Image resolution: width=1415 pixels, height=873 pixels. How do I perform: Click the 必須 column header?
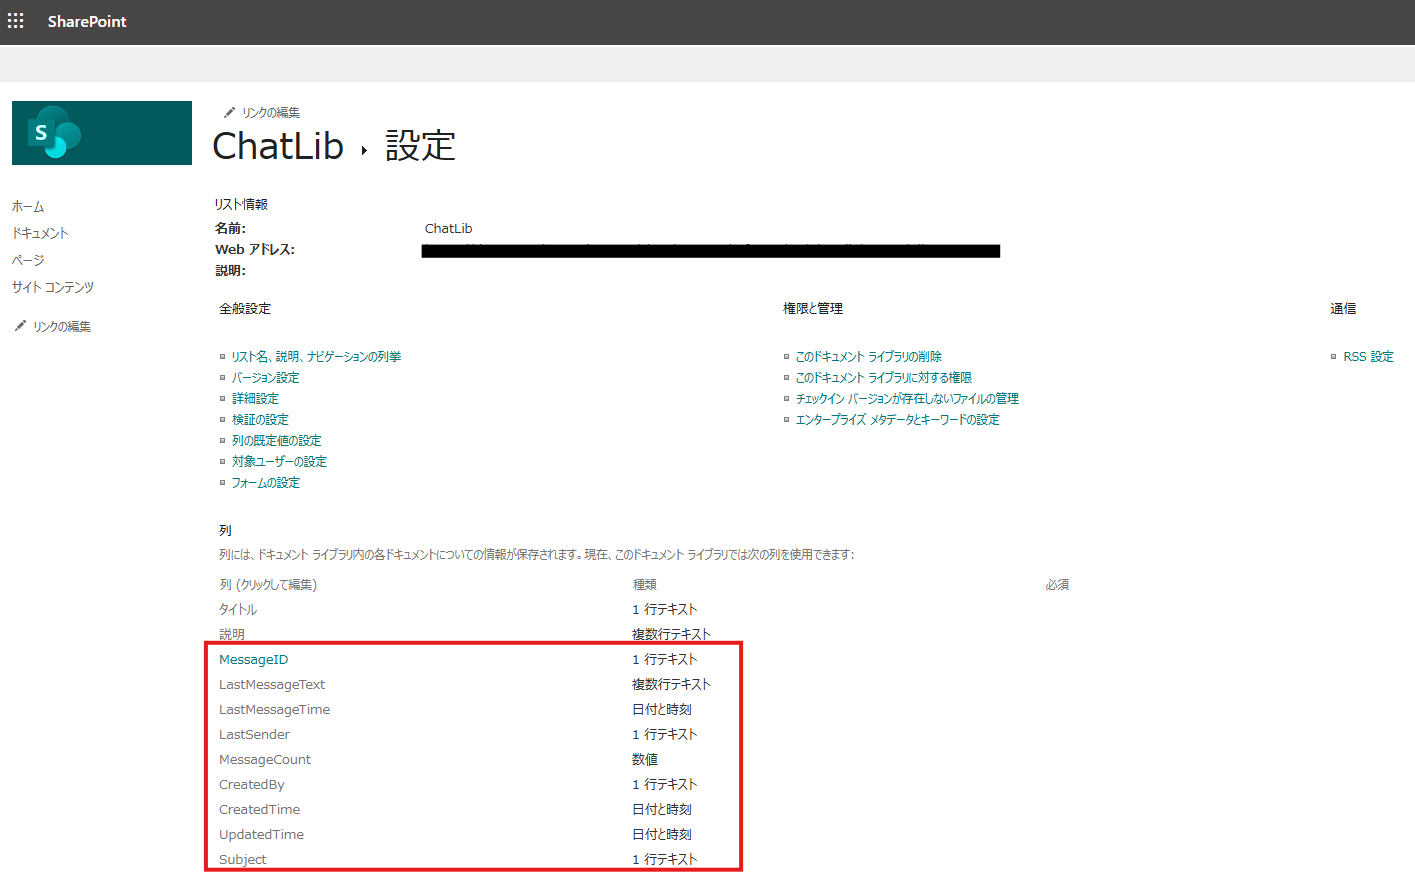pyautogui.click(x=1057, y=585)
